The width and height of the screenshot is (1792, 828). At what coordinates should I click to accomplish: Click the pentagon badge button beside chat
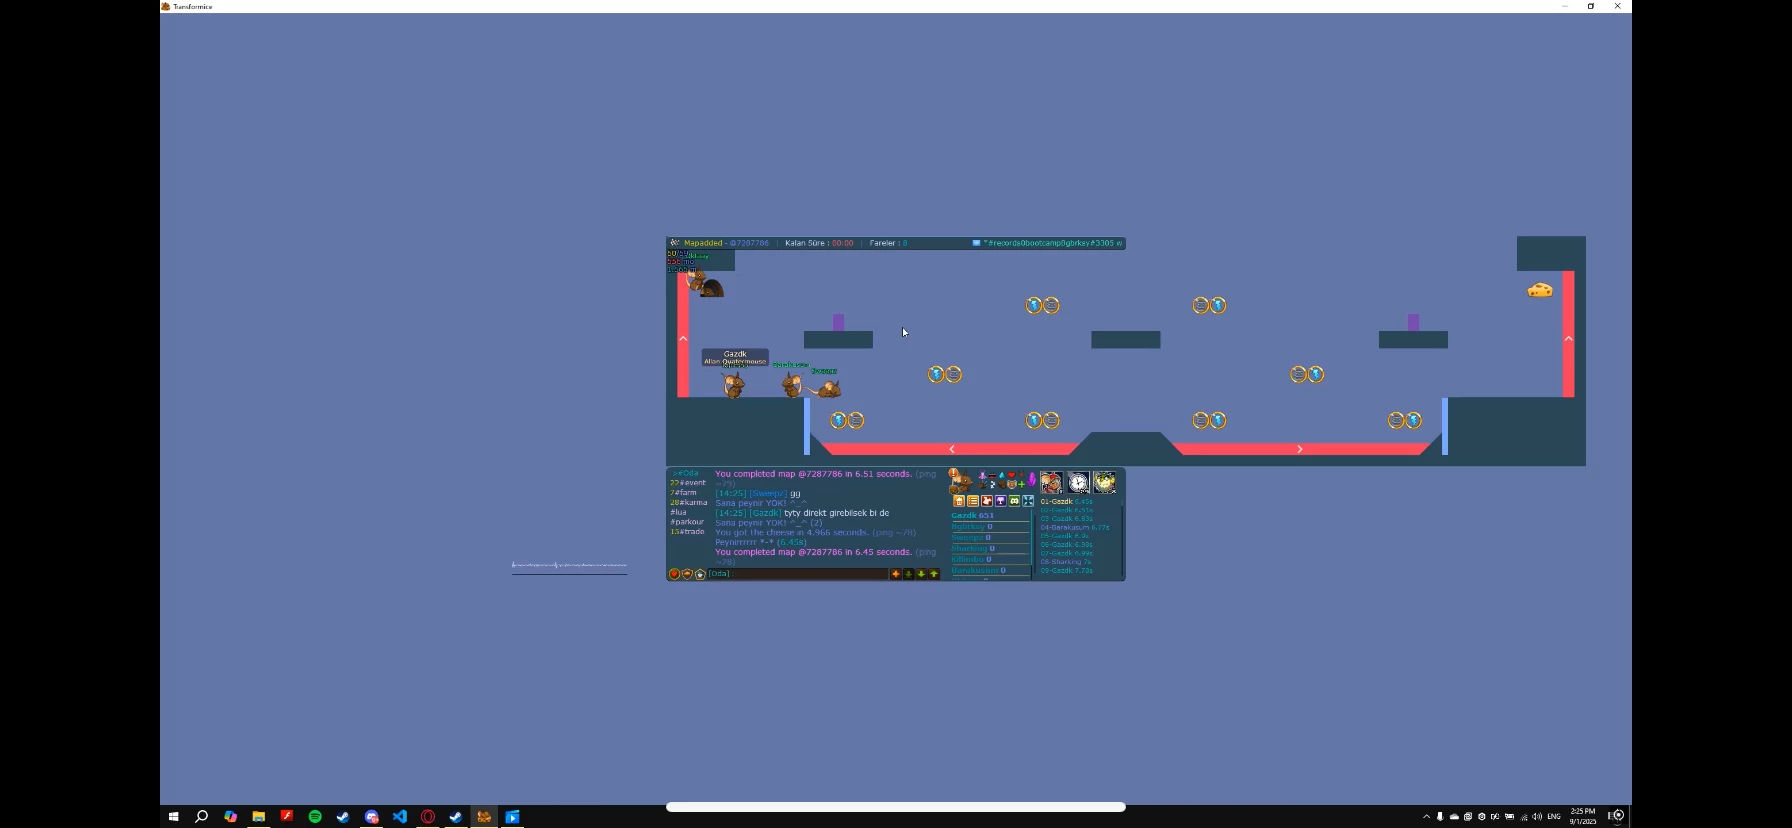[x=700, y=574]
